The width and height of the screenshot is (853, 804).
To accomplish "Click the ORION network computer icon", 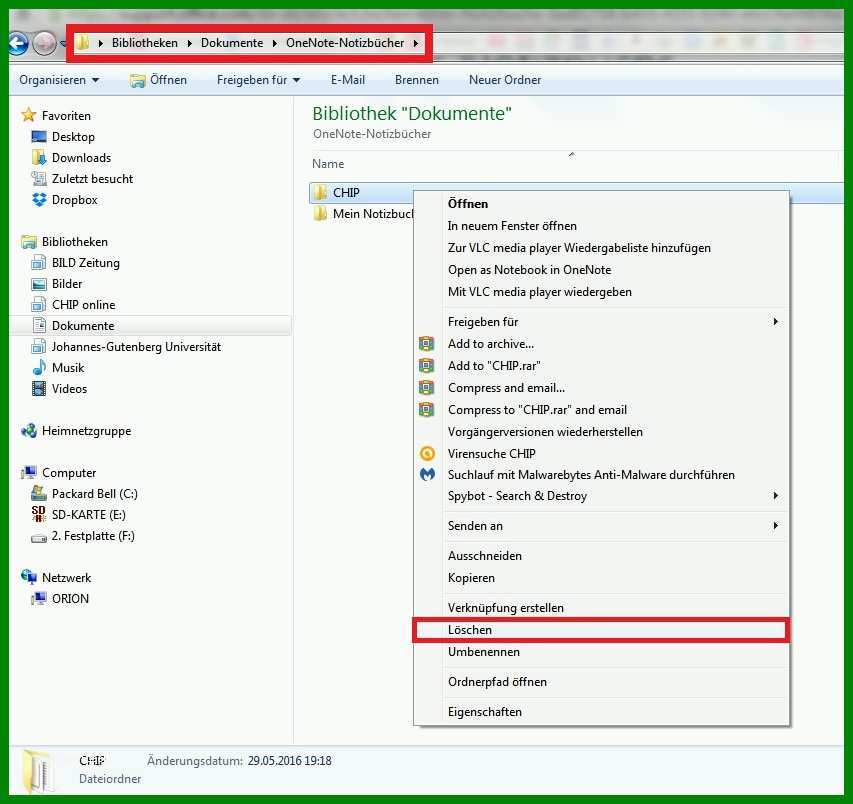I will pos(39,598).
